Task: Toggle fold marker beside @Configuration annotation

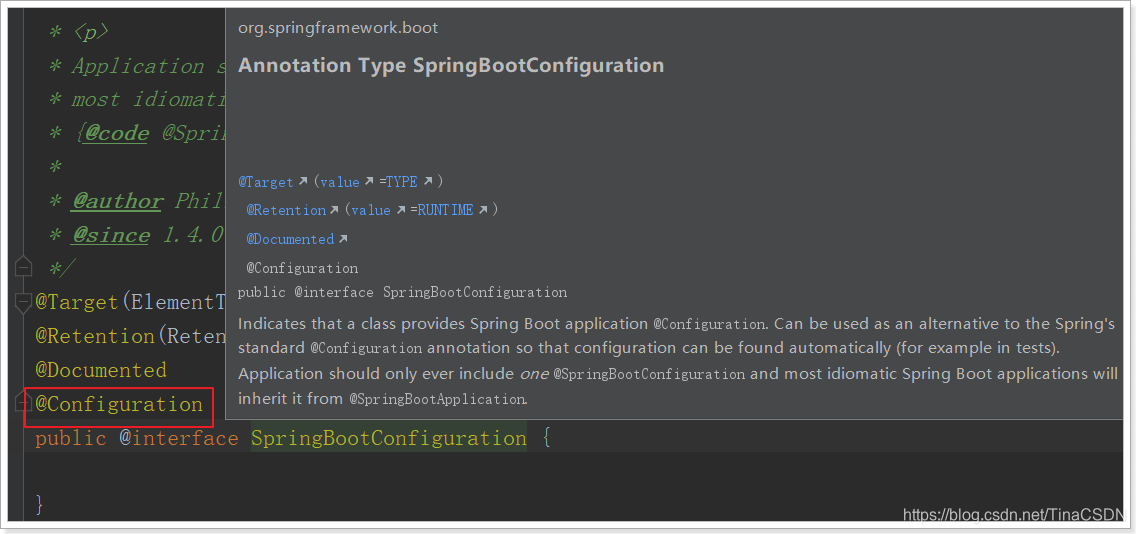Action: tap(24, 403)
